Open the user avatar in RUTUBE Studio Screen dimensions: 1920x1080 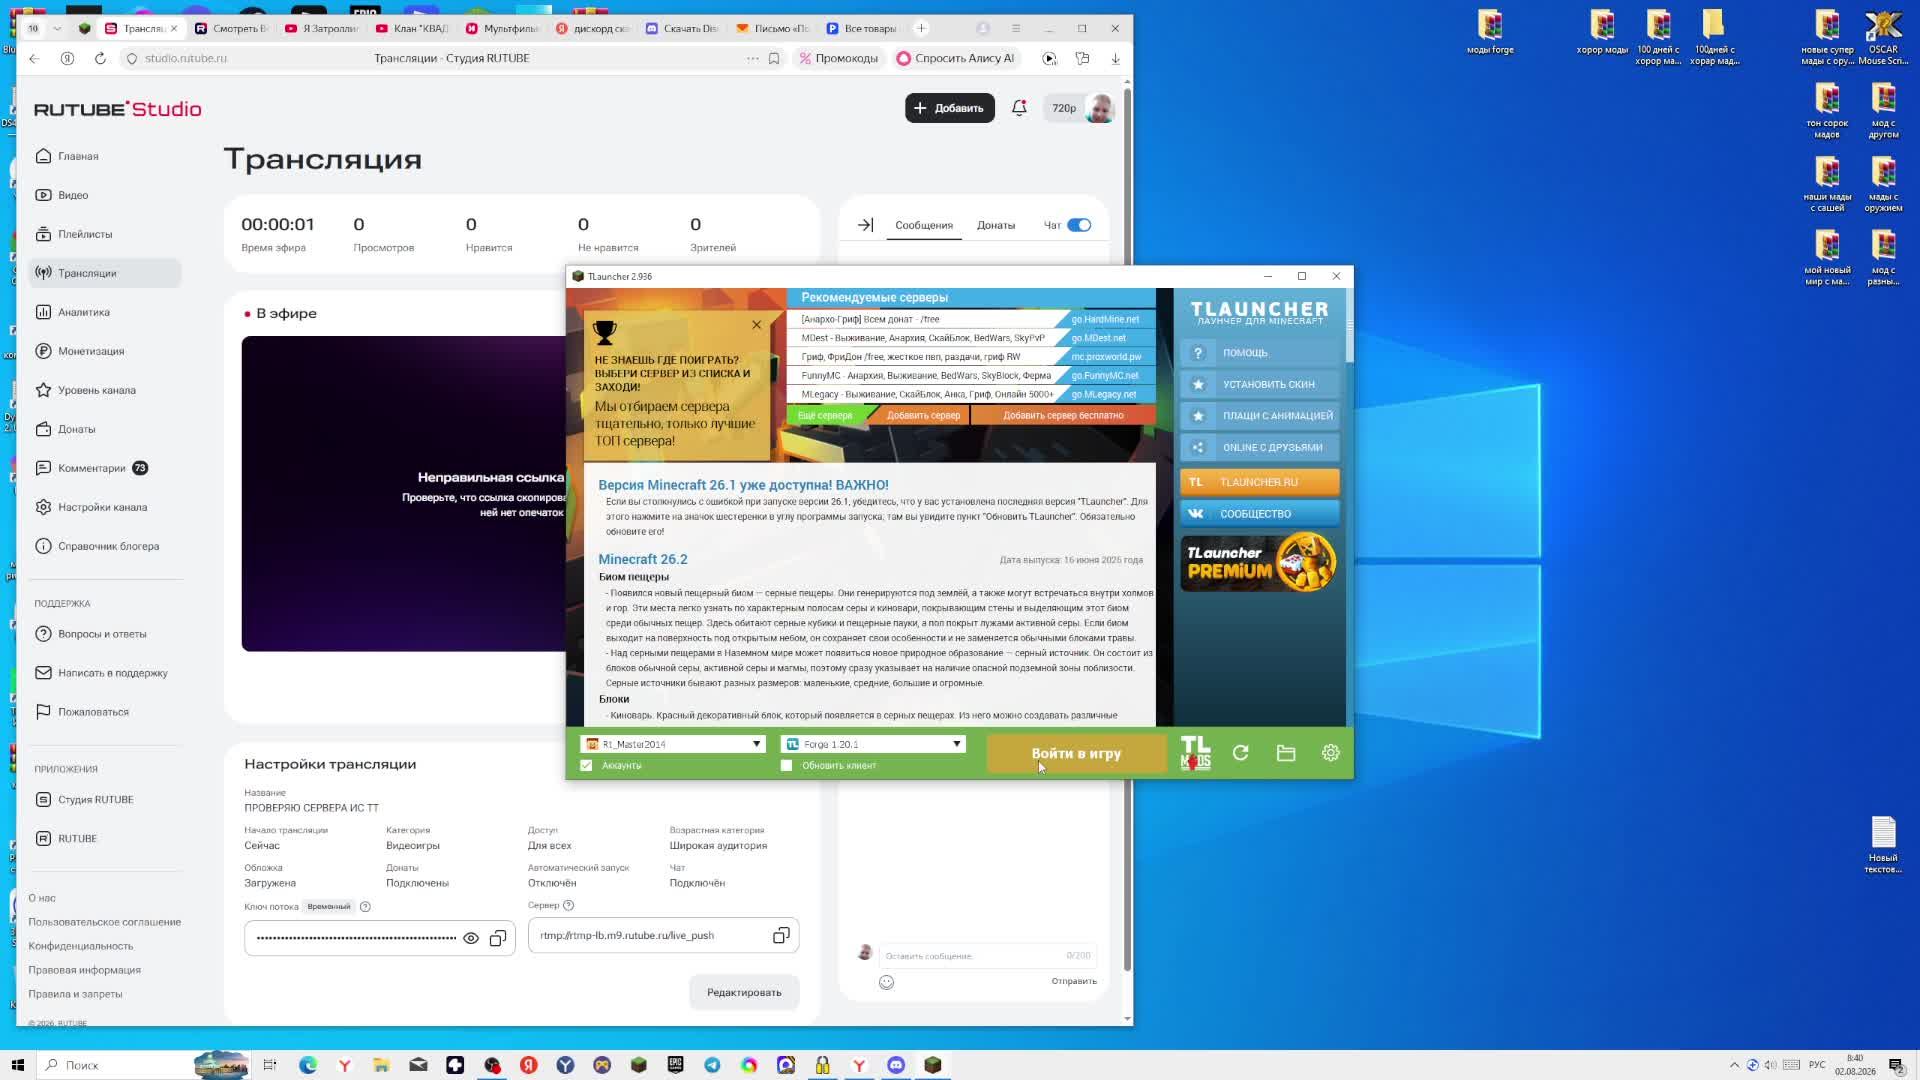1100,108
